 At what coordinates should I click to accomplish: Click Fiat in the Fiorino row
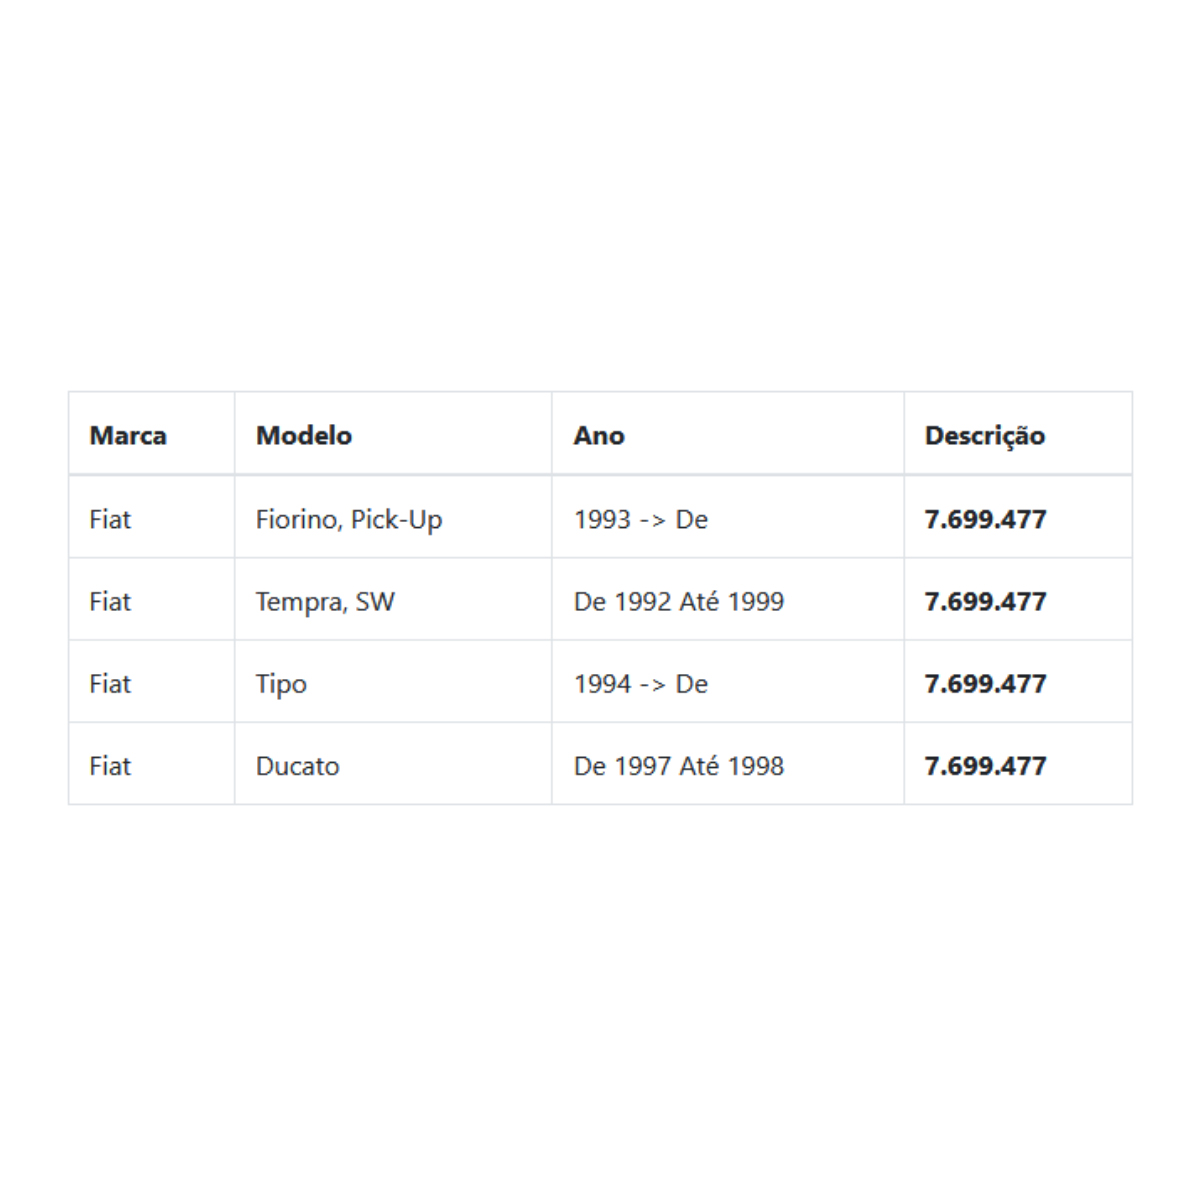click(110, 519)
